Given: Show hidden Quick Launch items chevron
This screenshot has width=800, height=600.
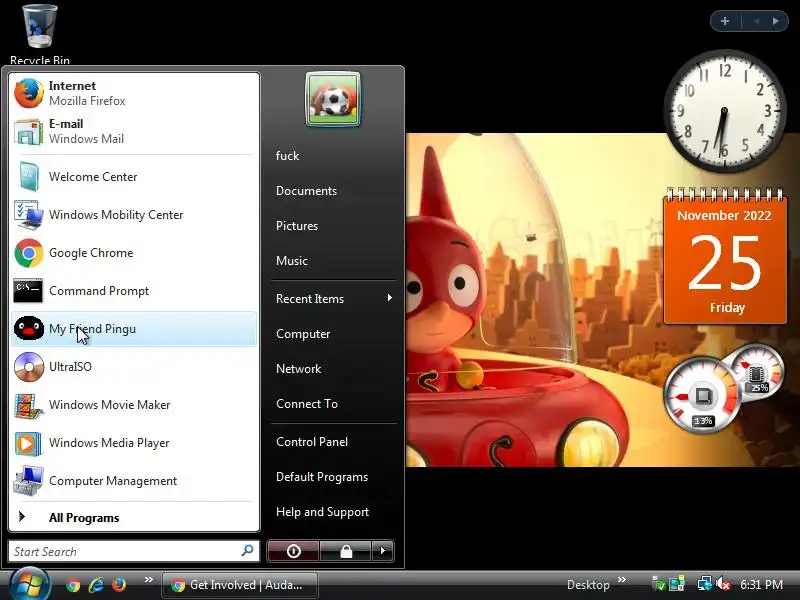Looking at the screenshot, I should (148, 580).
